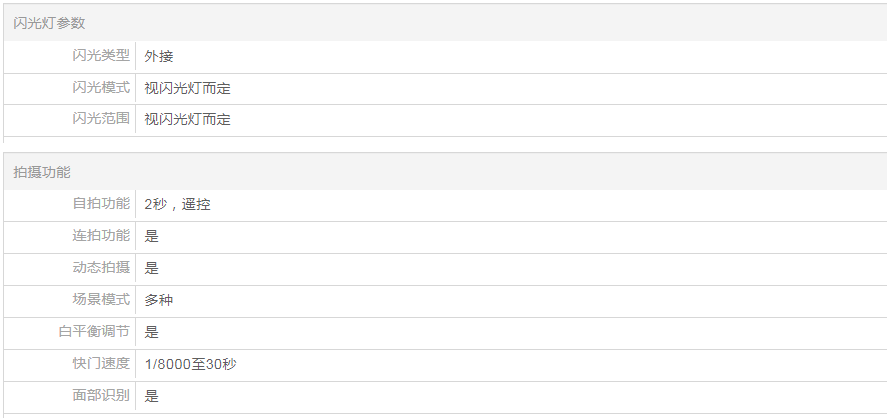Select the 快门速度 row label
This screenshot has width=890, height=418.
[x=101, y=364]
